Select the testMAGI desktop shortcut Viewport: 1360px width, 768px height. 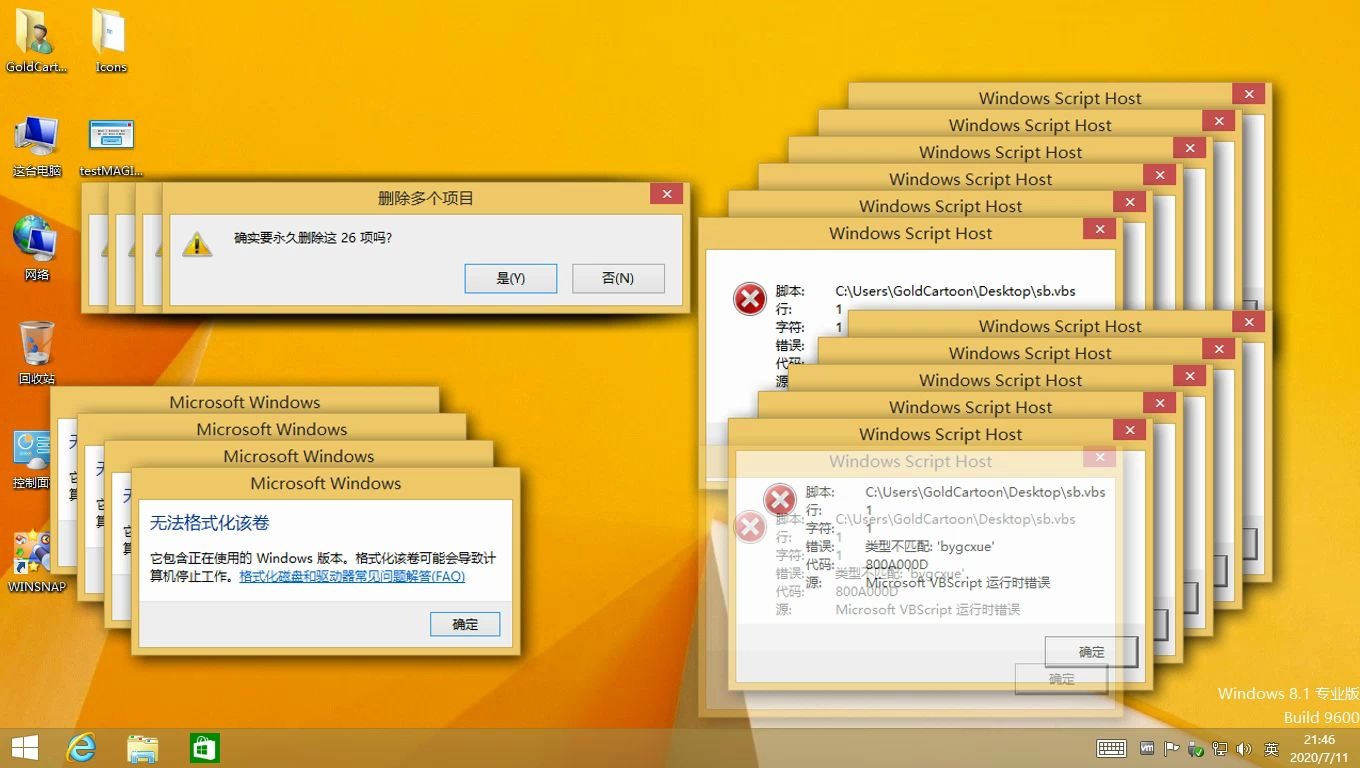[110, 145]
